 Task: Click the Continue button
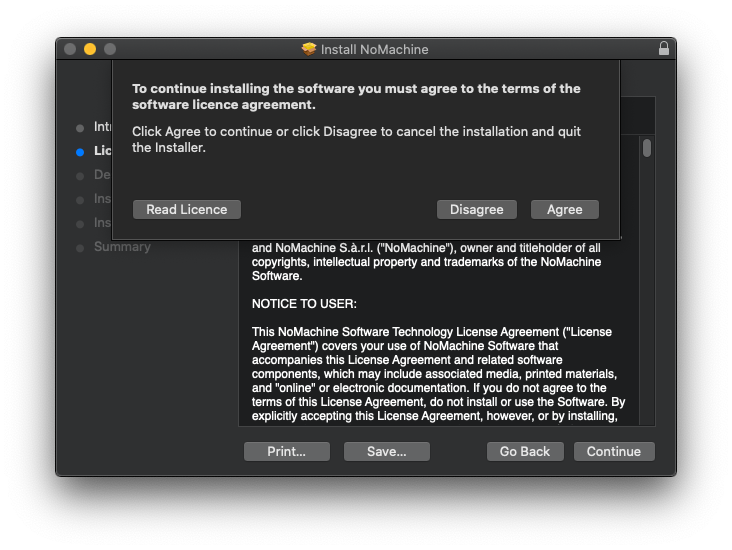tap(614, 451)
